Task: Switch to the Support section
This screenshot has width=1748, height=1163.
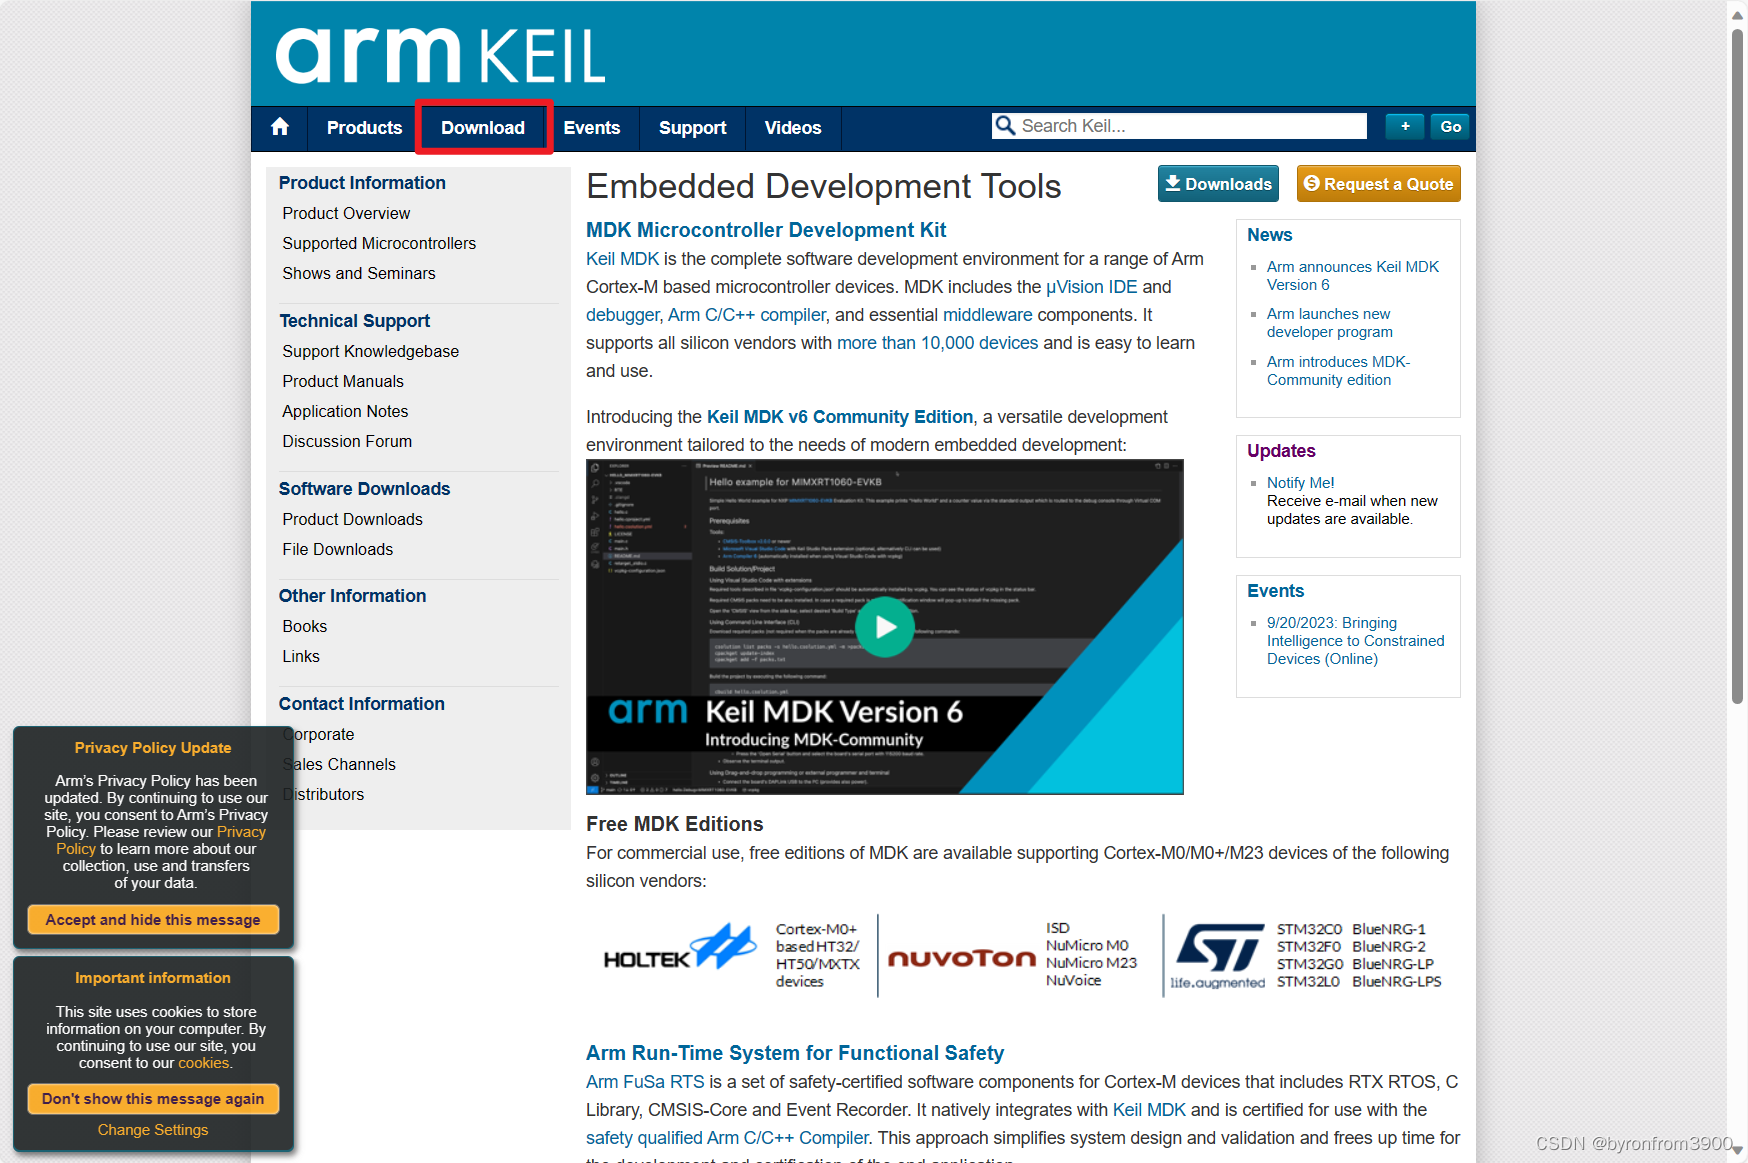Action: 691,128
